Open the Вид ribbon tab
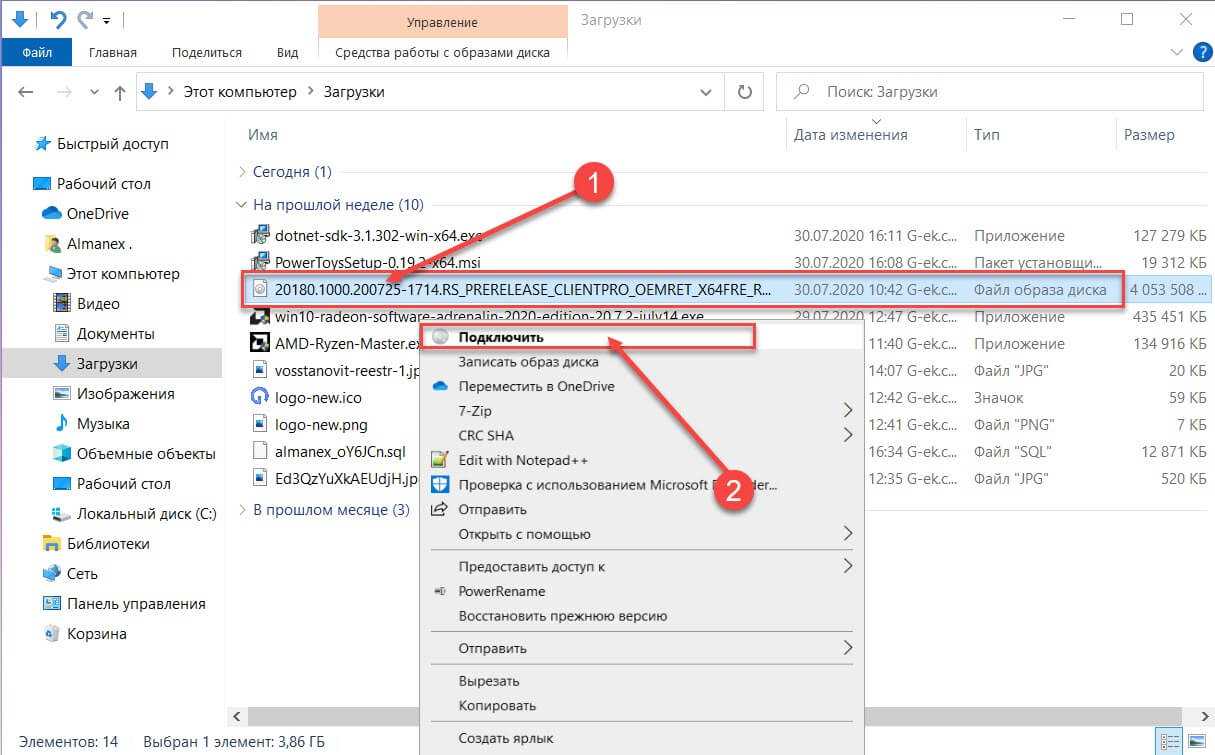Image resolution: width=1215 pixels, height=755 pixels. pos(287,53)
